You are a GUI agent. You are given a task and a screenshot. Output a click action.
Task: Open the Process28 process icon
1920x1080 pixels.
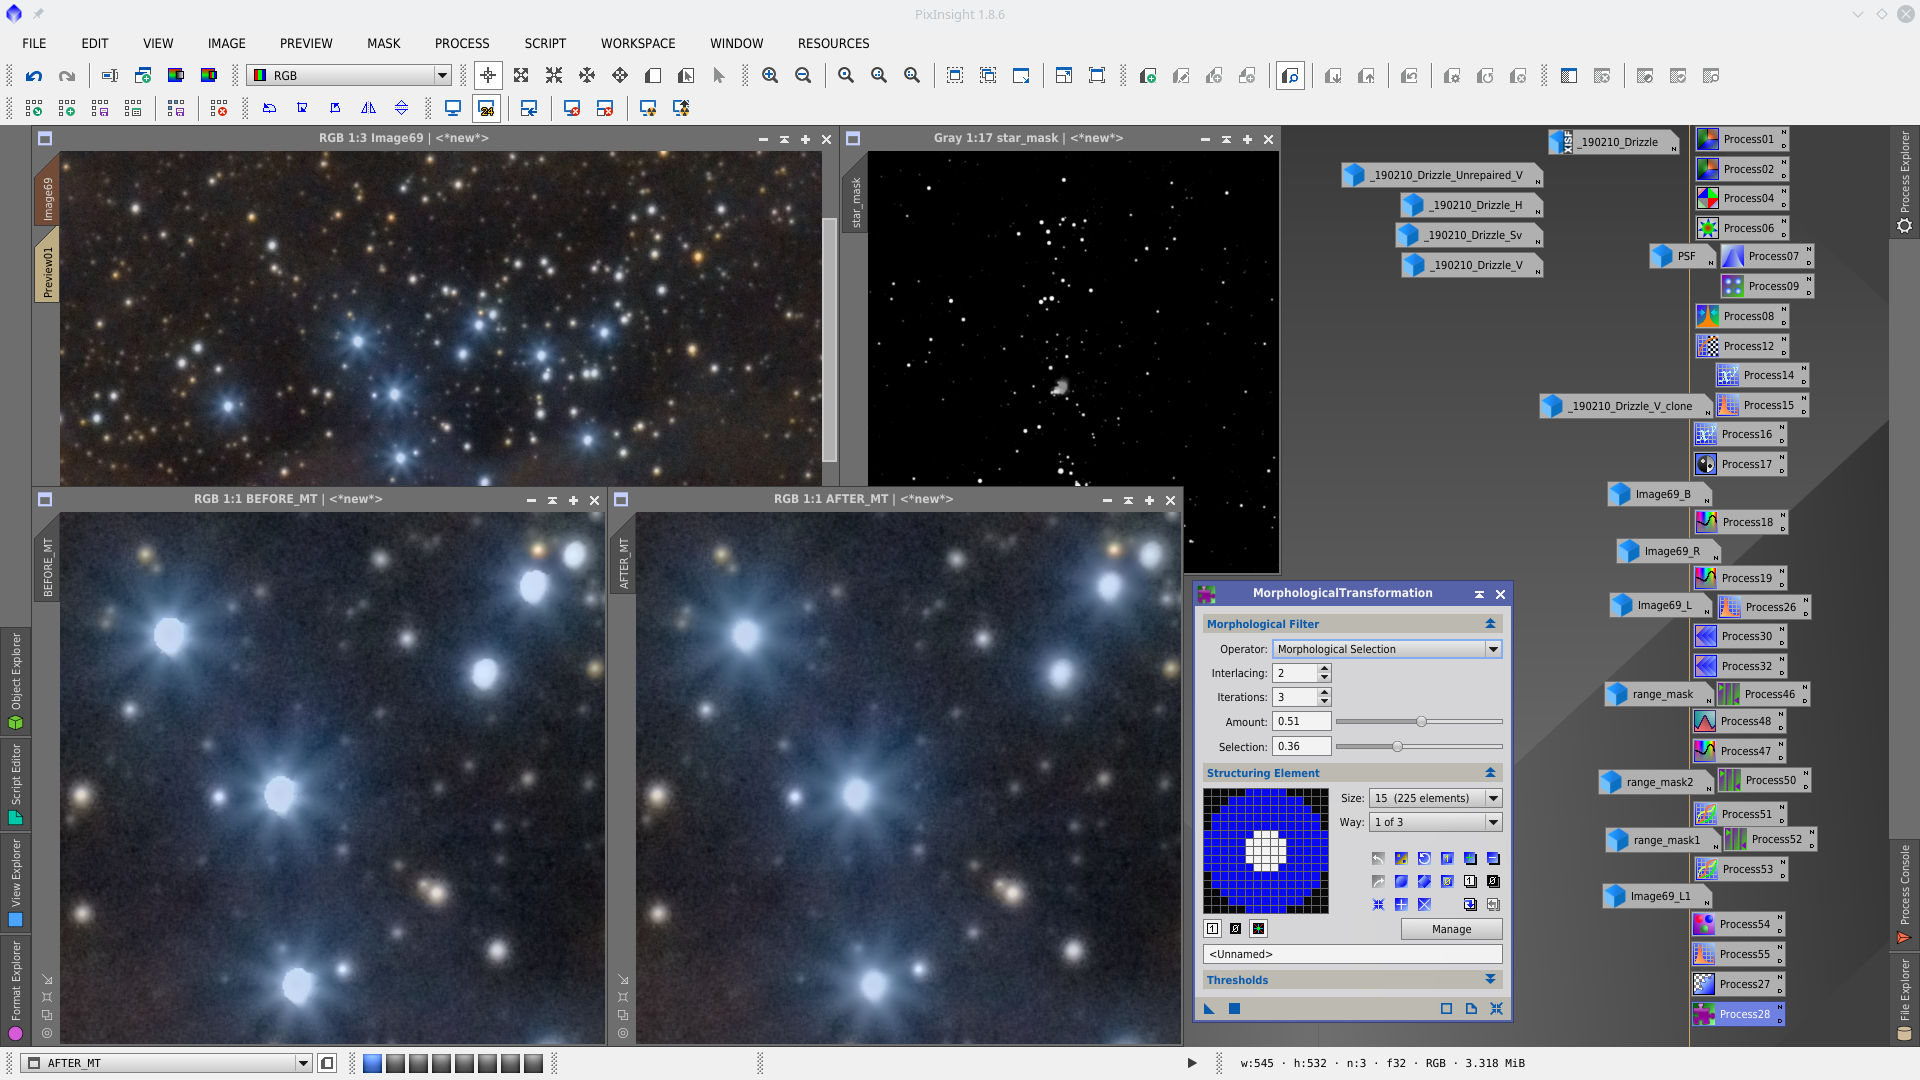(x=1738, y=1014)
